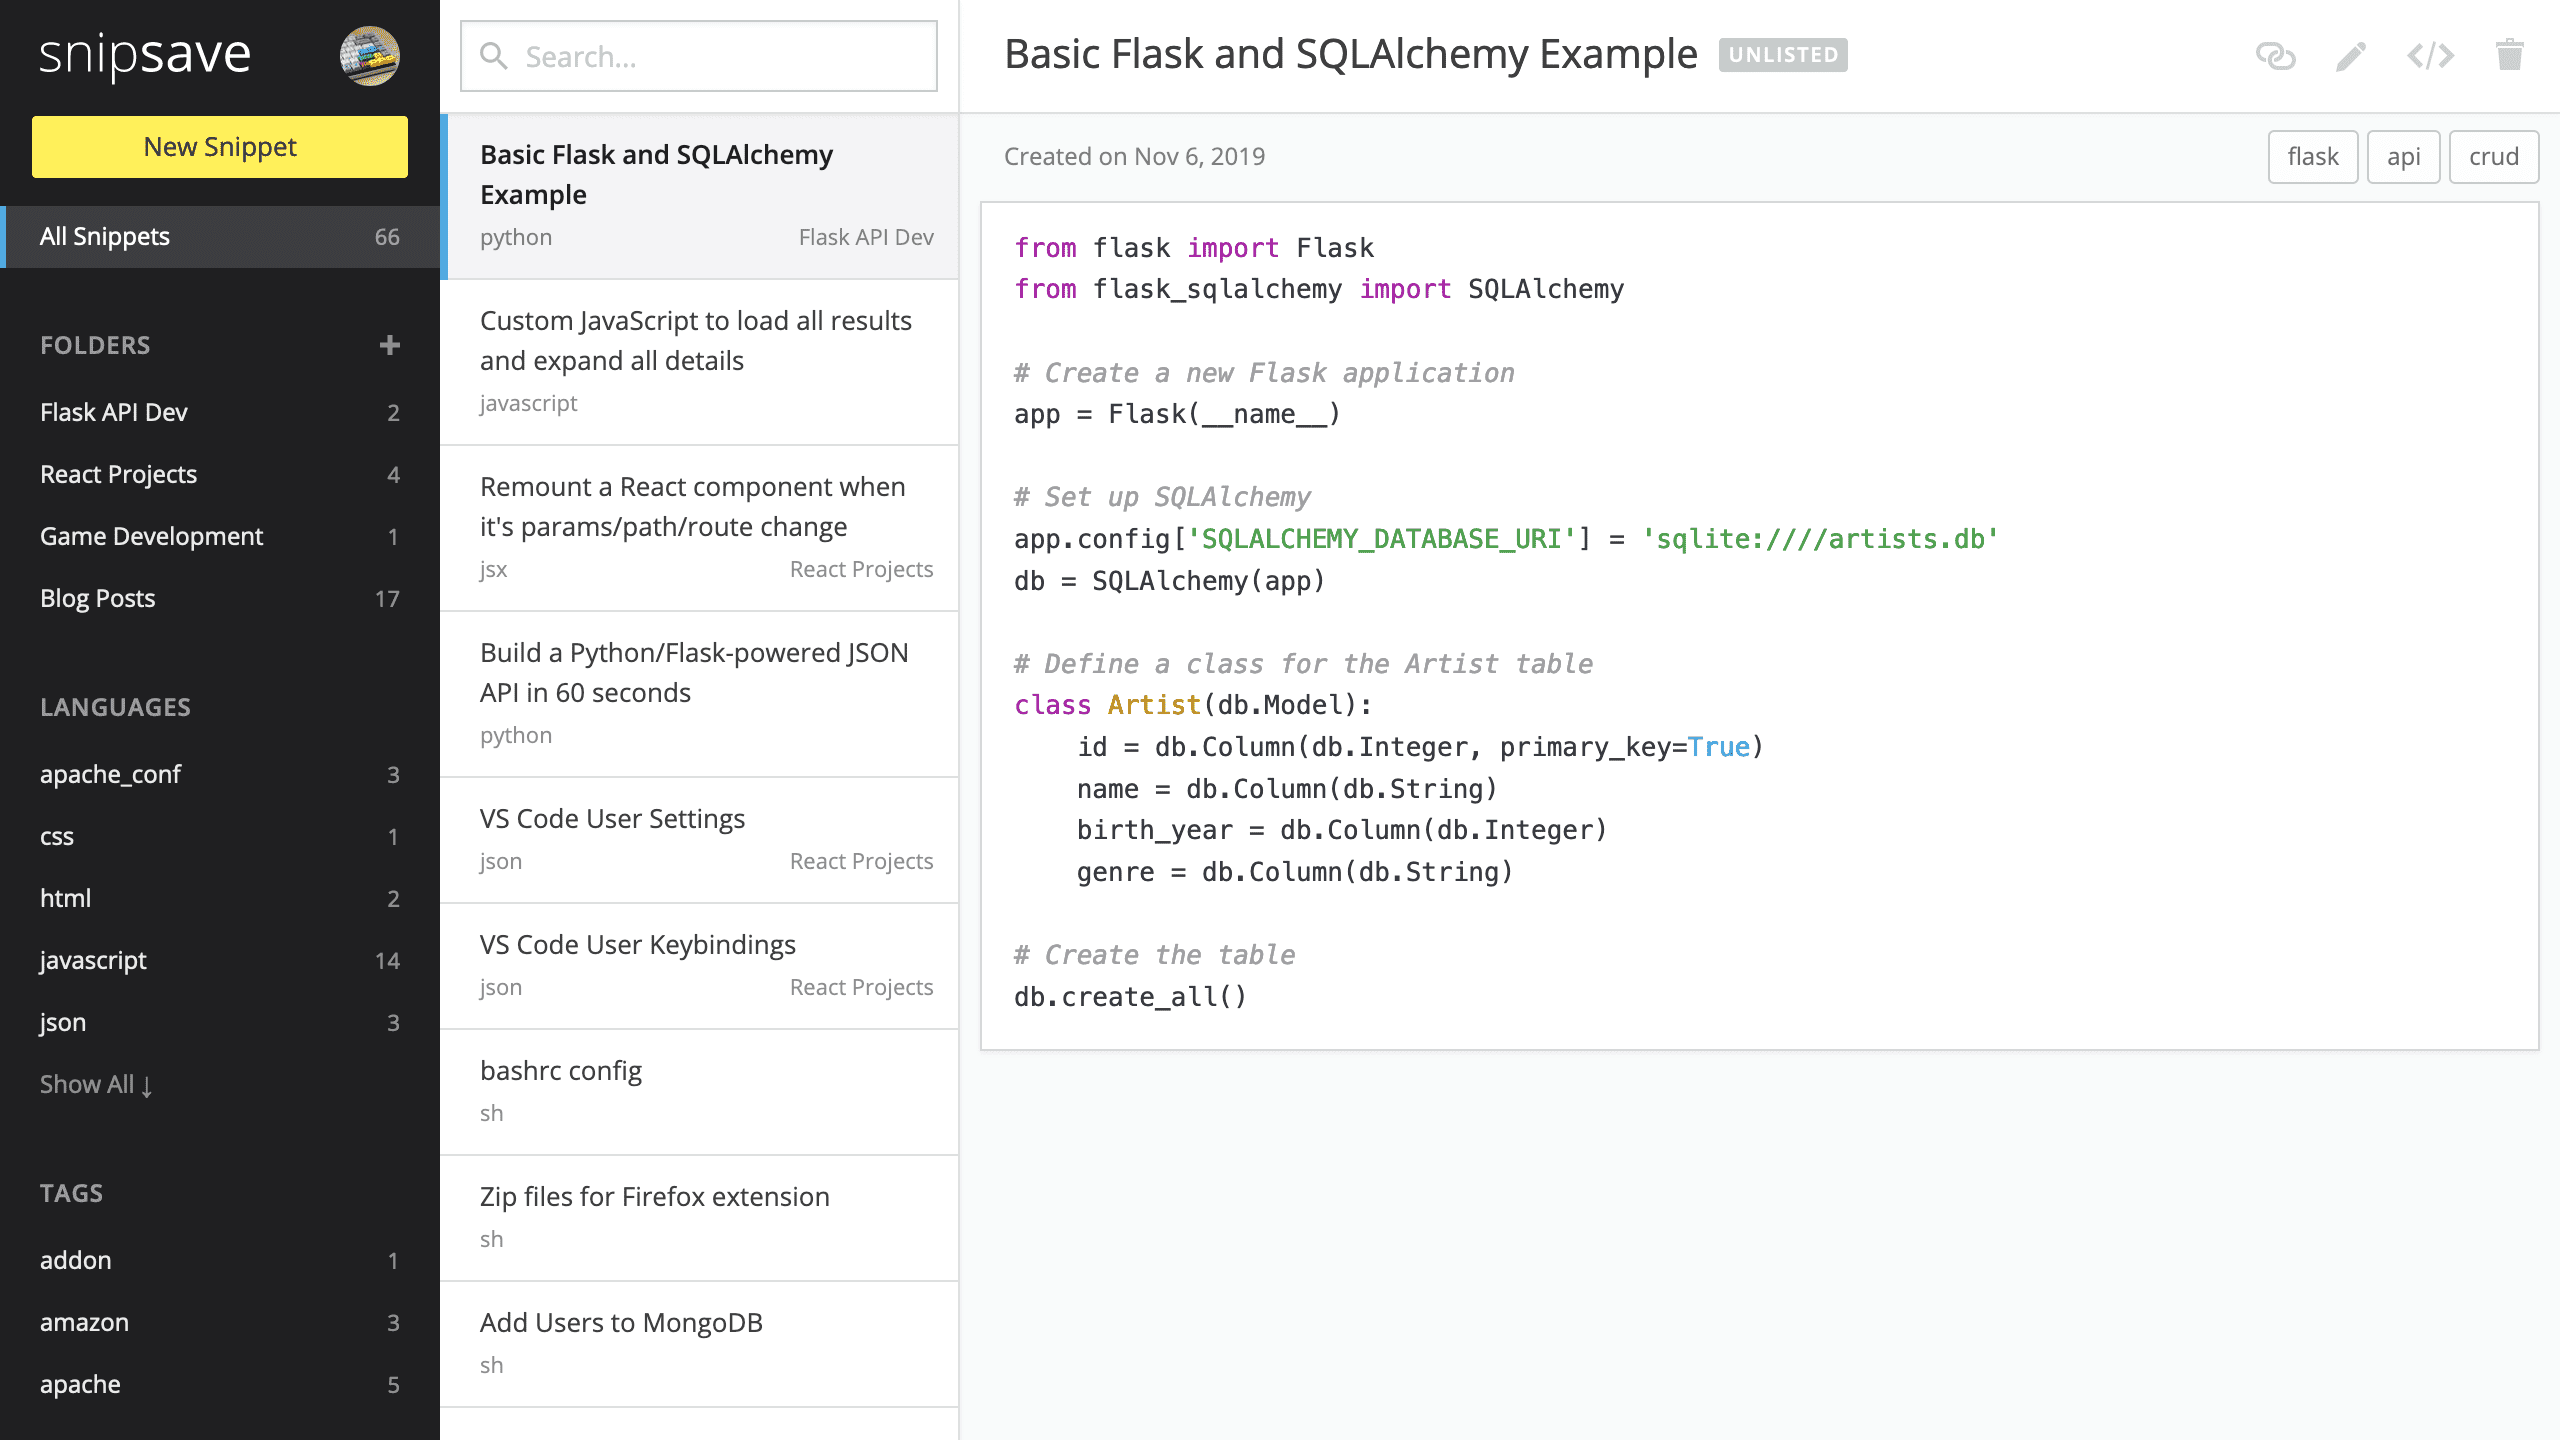
Task: Select Basic Flask and SQLAlchemy Example snippet
Action: click(699, 196)
